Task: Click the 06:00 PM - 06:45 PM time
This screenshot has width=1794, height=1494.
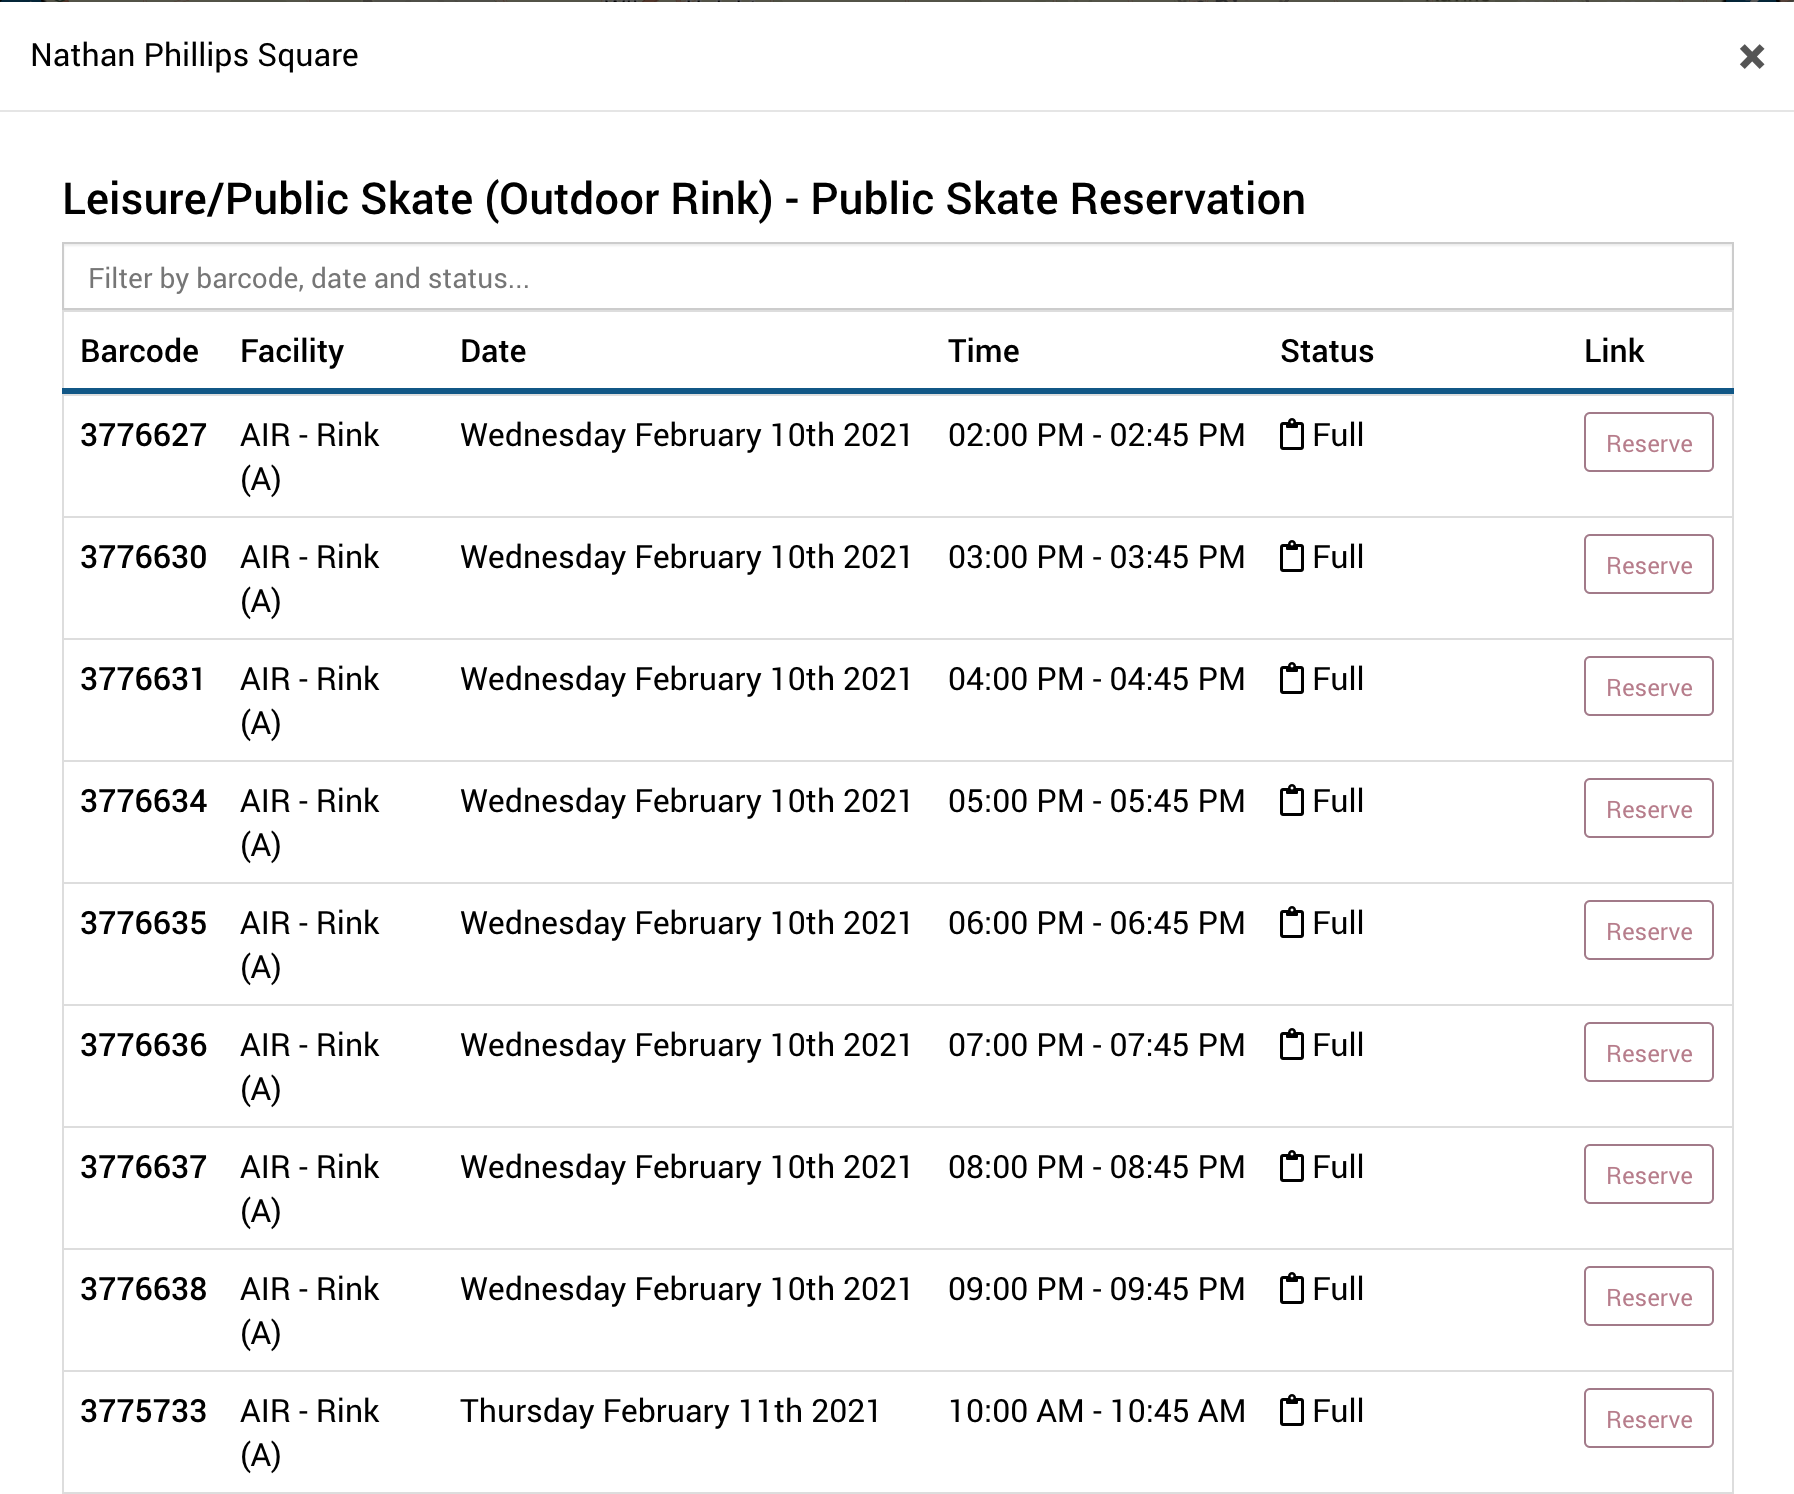Action: coord(1096,923)
